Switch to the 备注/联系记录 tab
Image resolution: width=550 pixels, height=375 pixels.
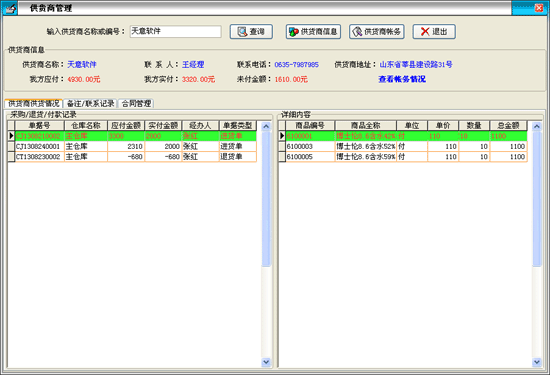coord(90,103)
